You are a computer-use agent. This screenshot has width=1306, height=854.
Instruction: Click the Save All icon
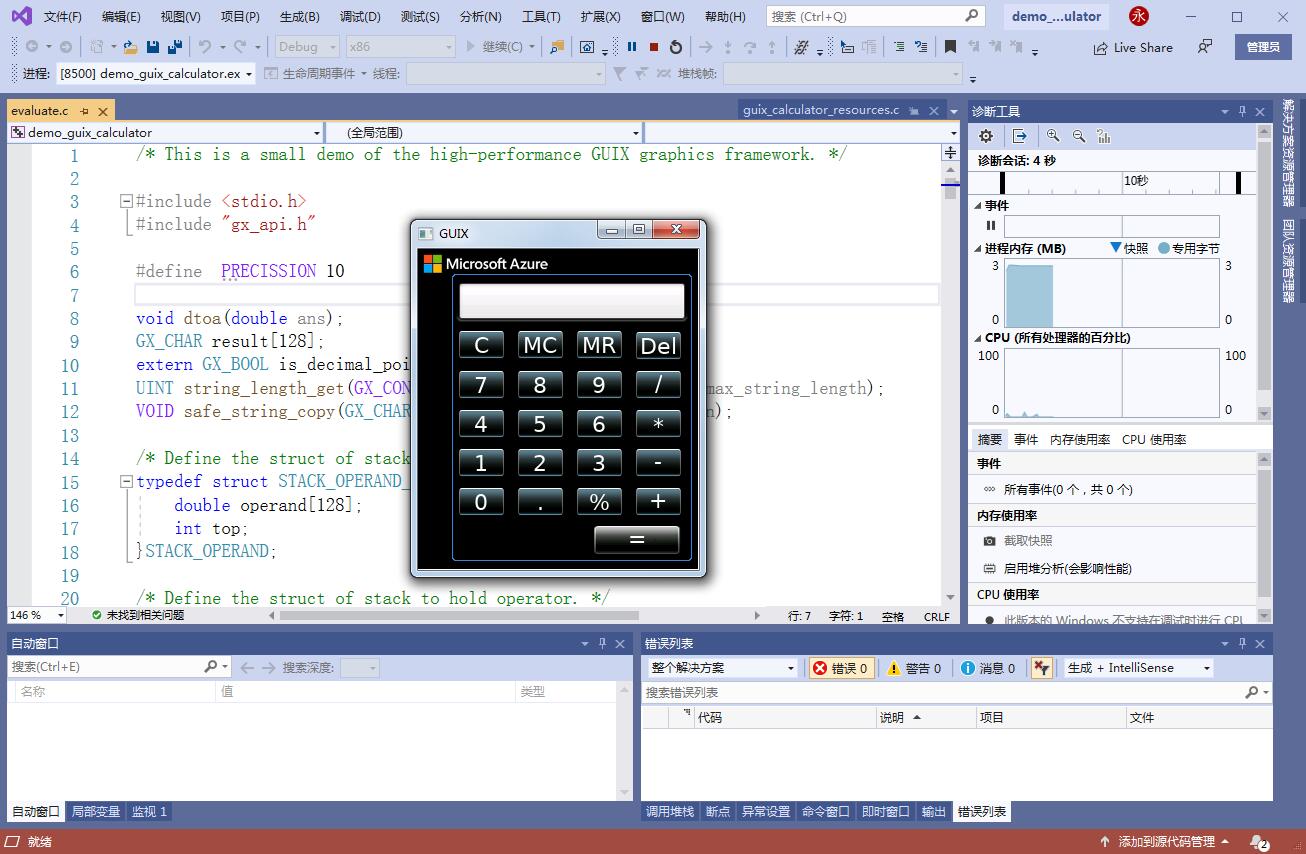[174, 47]
